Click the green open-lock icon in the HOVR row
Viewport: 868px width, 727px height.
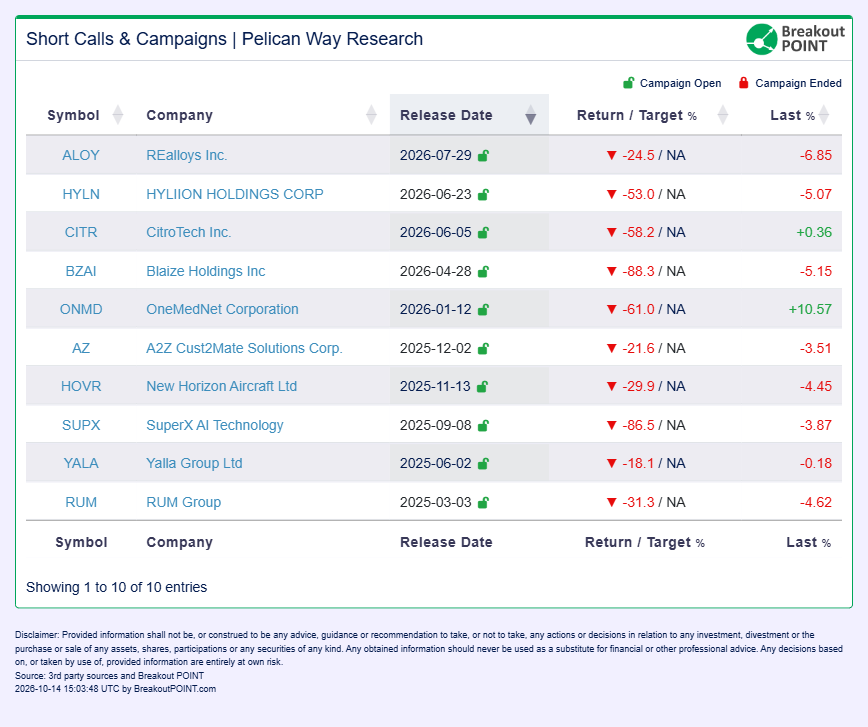click(482, 386)
